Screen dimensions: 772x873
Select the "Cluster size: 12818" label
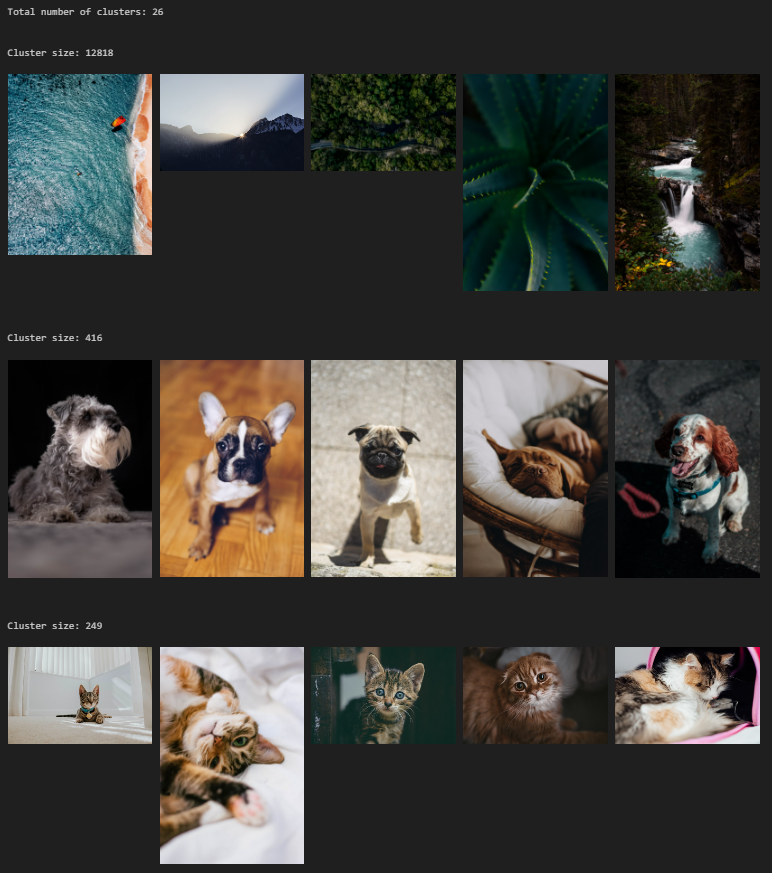tap(60, 52)
